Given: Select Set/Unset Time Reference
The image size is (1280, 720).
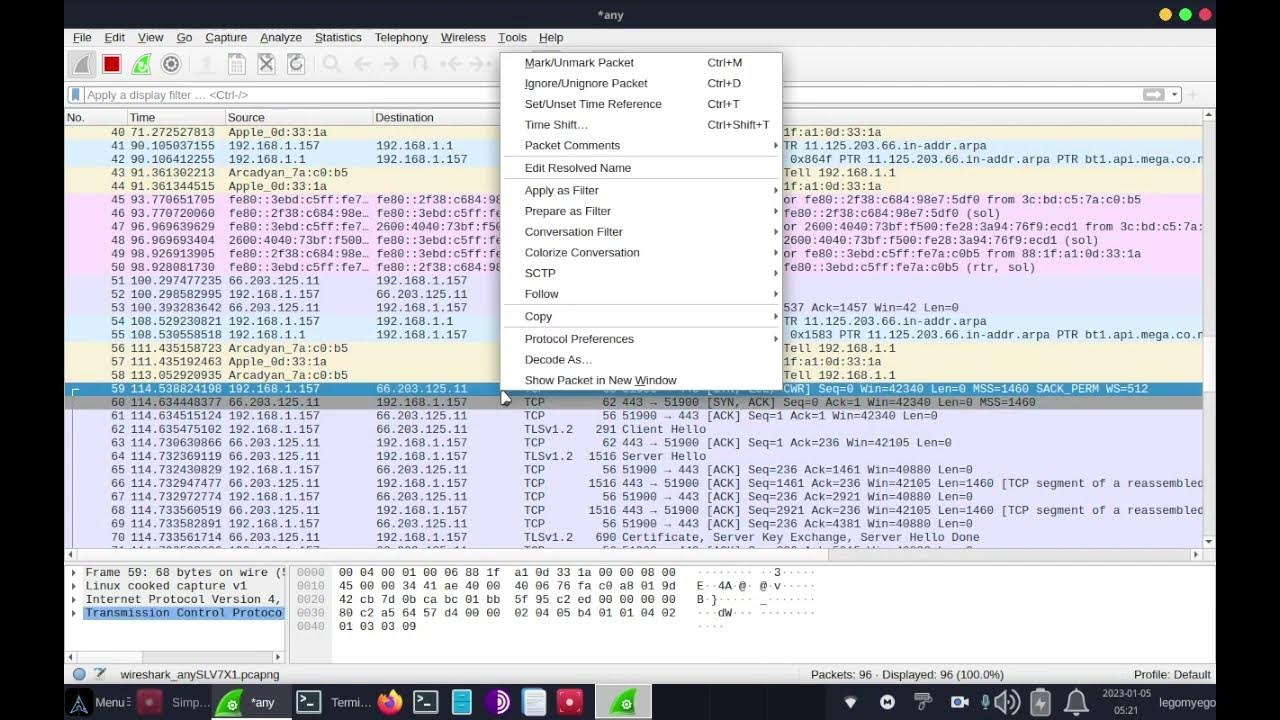Looking at the screenshot, I should click(x=641, y=104).
